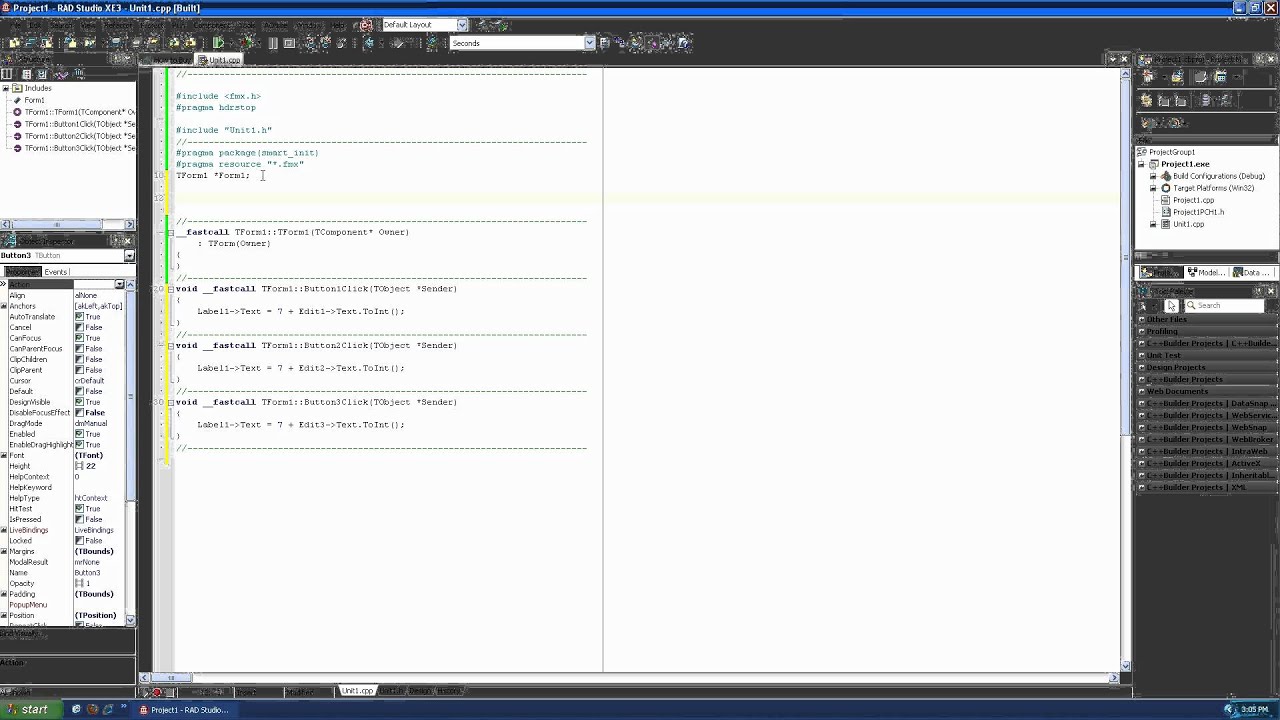Select ProjectGroup1 in Project Manager

coord(1172,152)
